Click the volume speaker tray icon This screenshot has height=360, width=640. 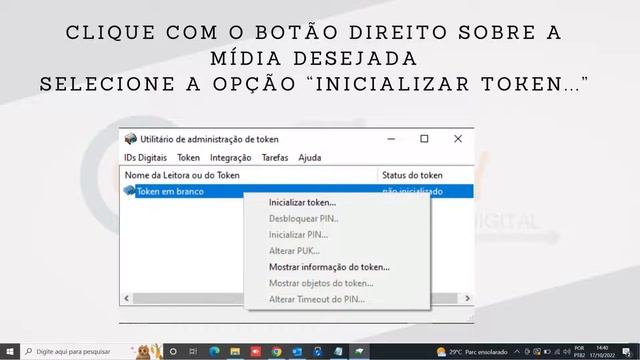567,351
